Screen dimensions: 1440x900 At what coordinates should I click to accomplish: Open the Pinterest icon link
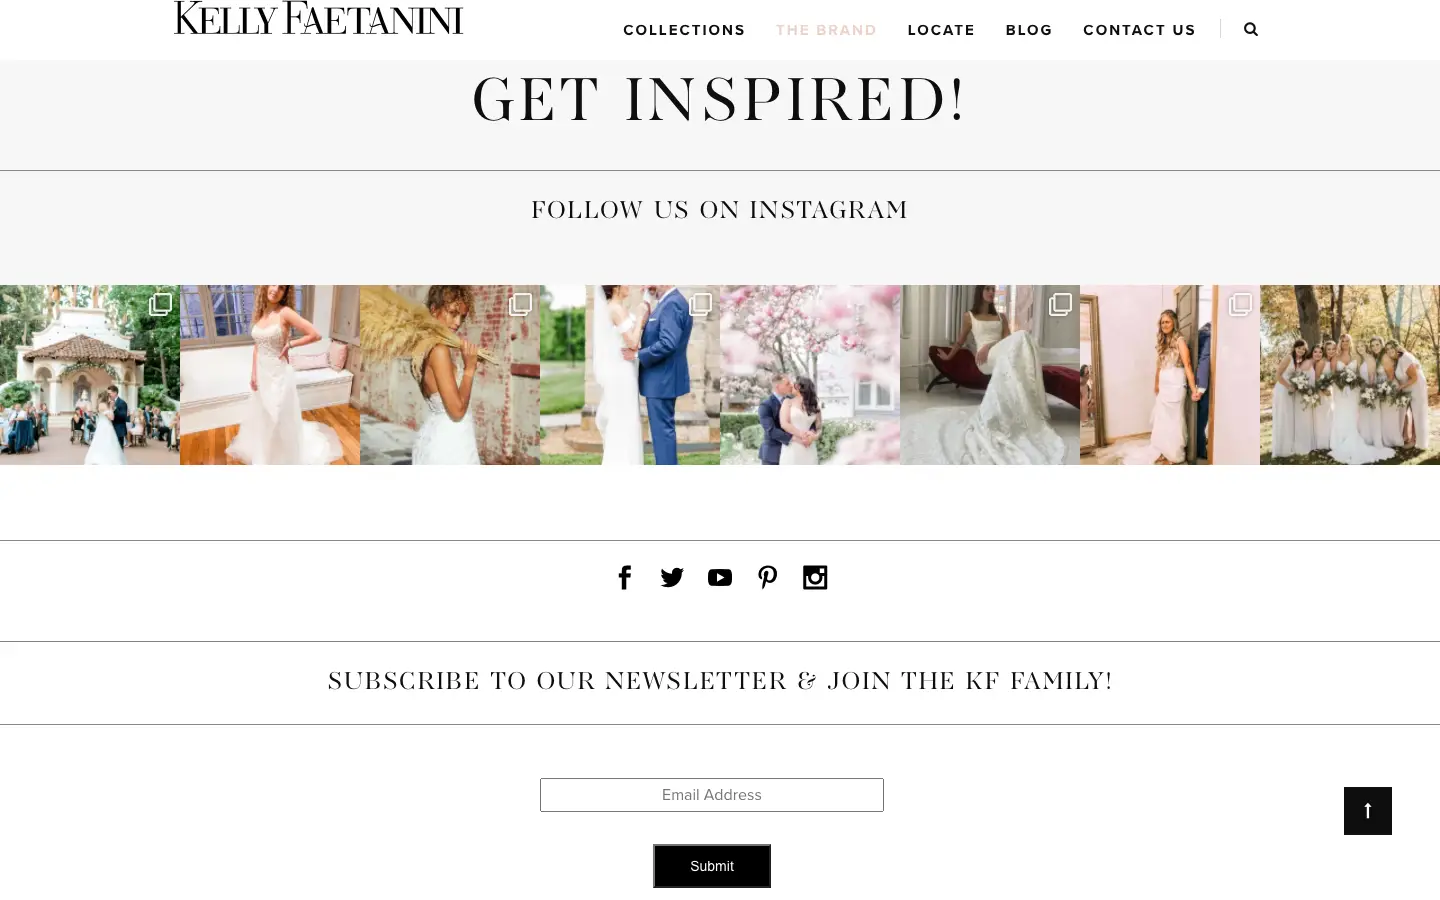point(767,578)
